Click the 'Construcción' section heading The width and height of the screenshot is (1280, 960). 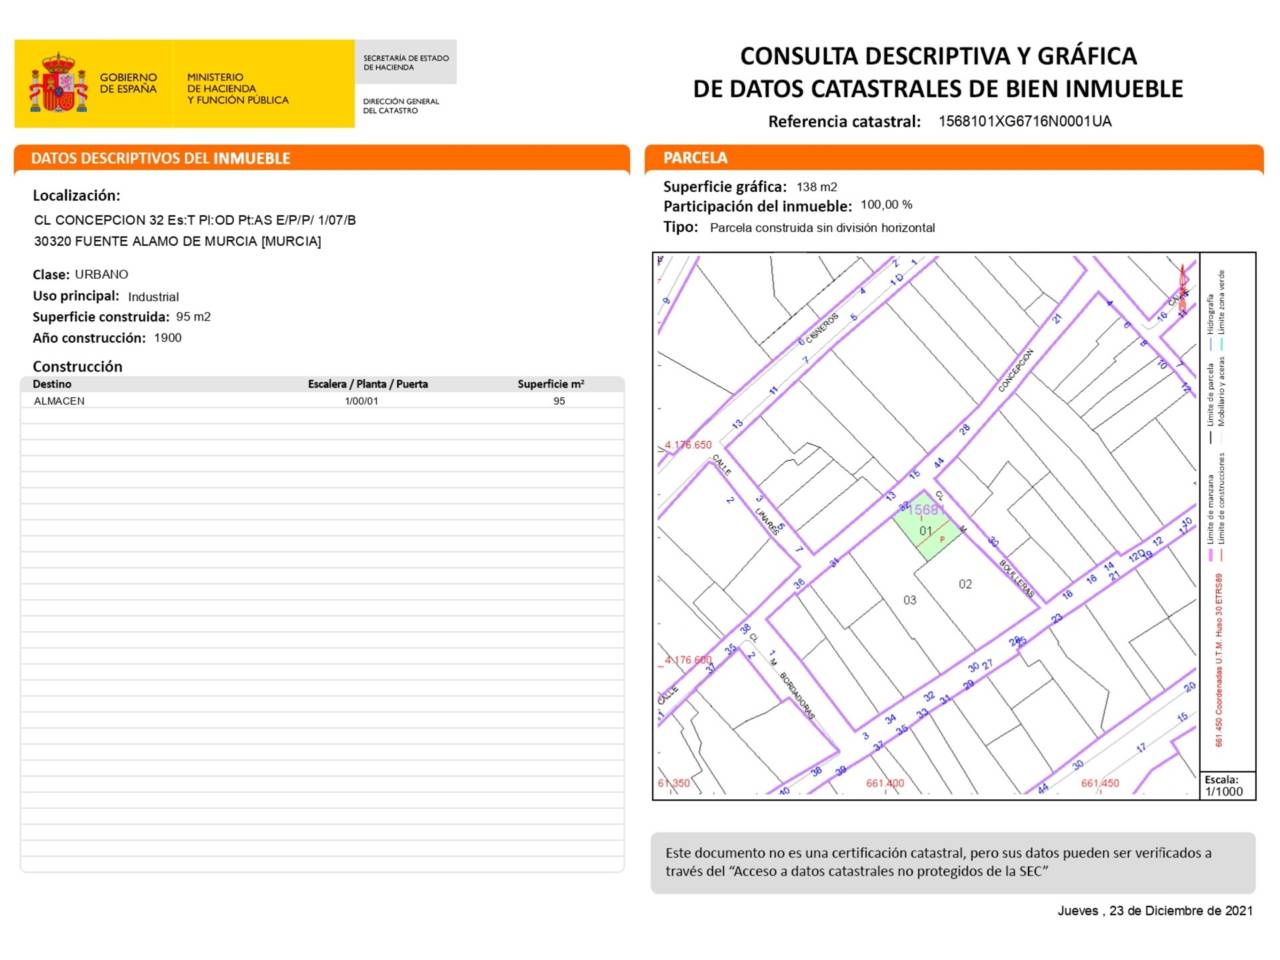(x=77, y=367)
